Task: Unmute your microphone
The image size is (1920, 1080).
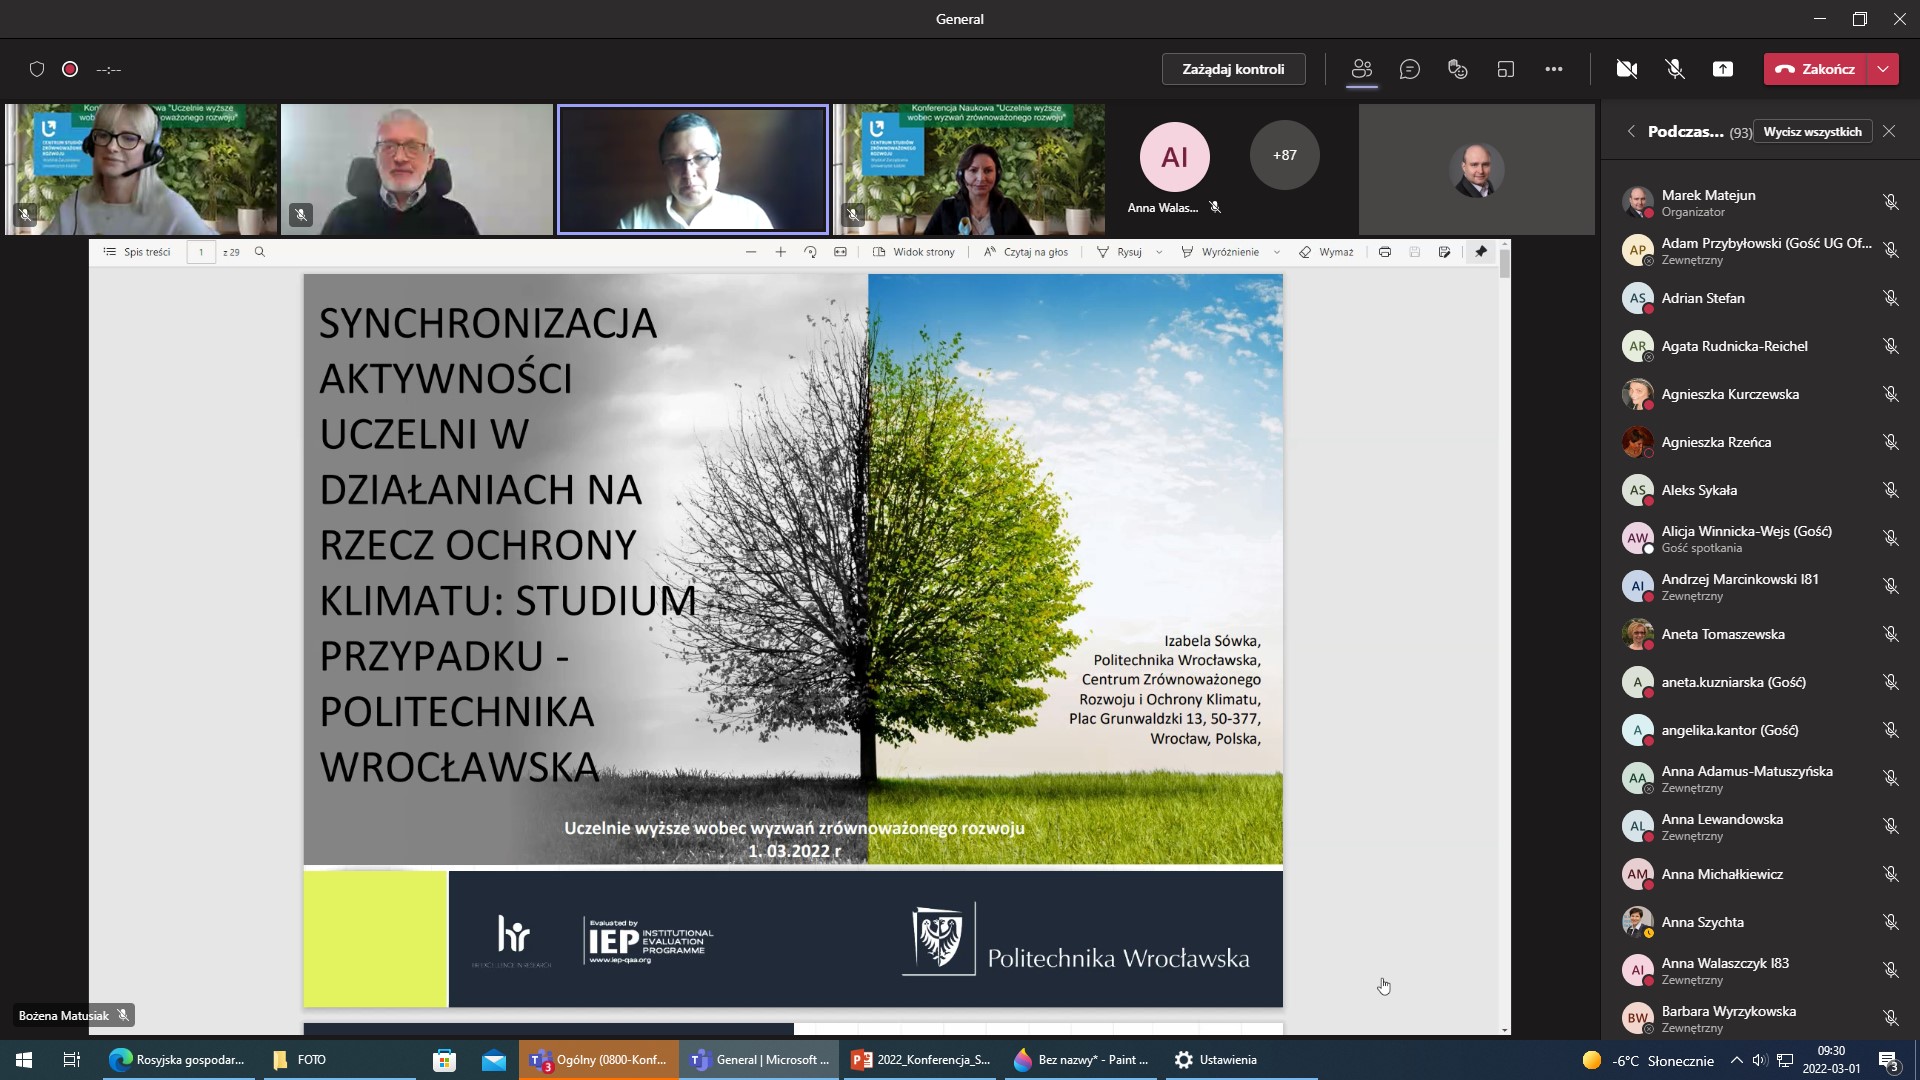Action: [x=1674, y=69]
